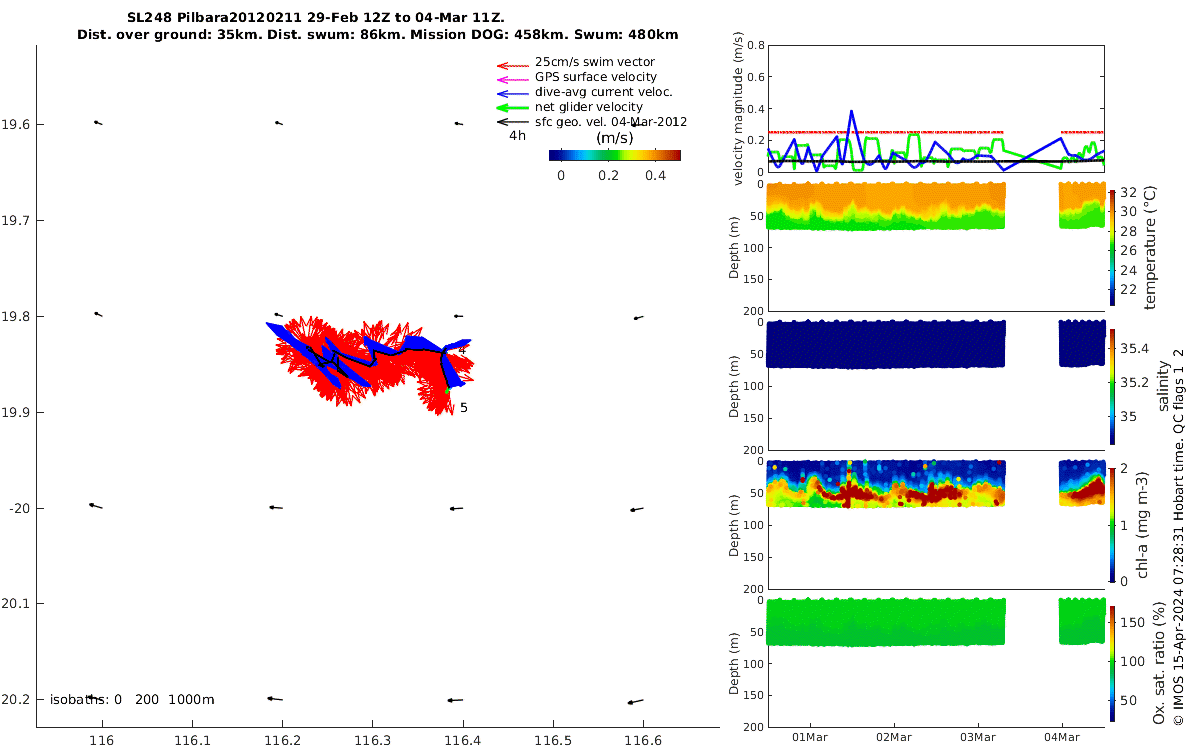Click the chl-a colorbar
This screenshot has height=750, width=1200.
[1113, 523]
